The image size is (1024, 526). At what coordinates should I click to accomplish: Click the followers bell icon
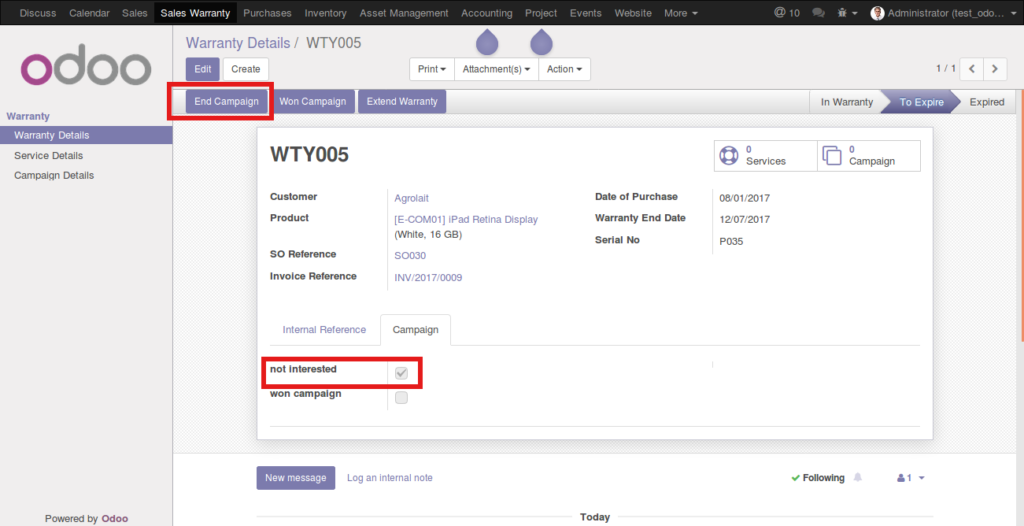[857, 478]
